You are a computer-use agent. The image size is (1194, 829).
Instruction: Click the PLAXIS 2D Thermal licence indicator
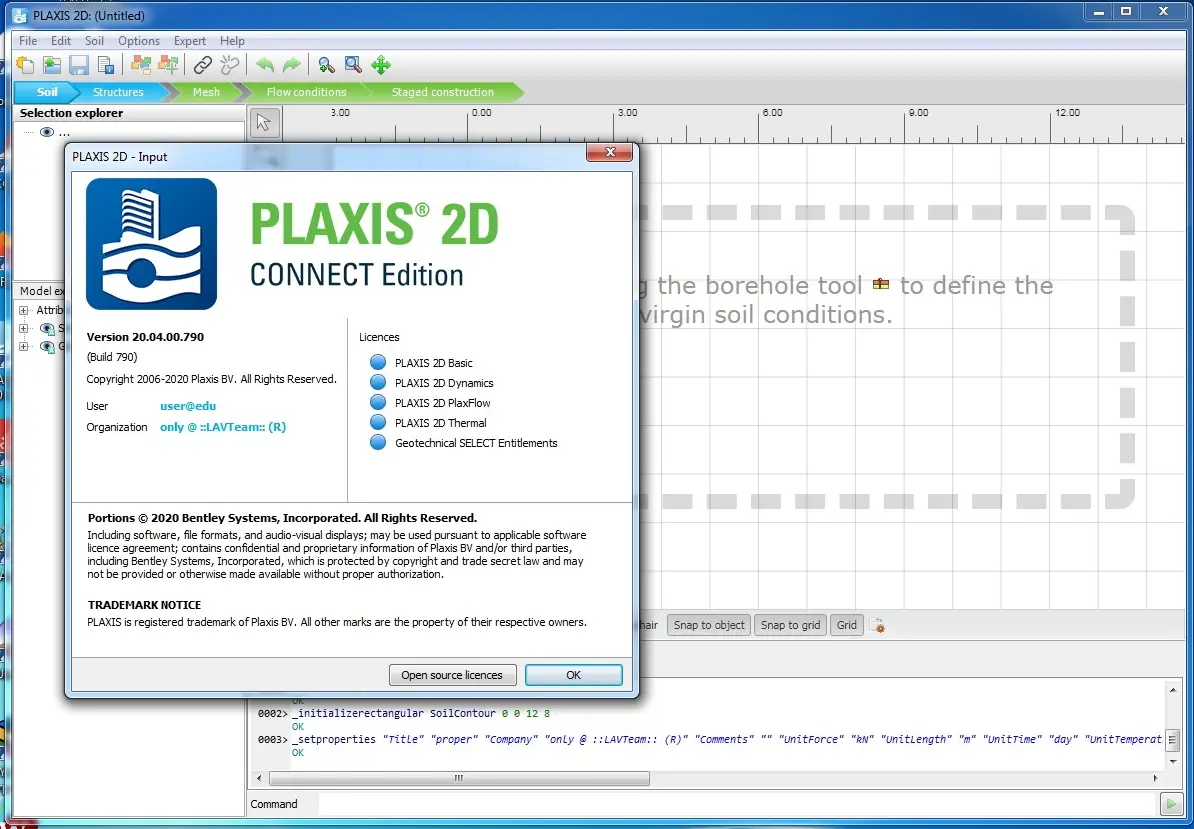tap(378, 422)
